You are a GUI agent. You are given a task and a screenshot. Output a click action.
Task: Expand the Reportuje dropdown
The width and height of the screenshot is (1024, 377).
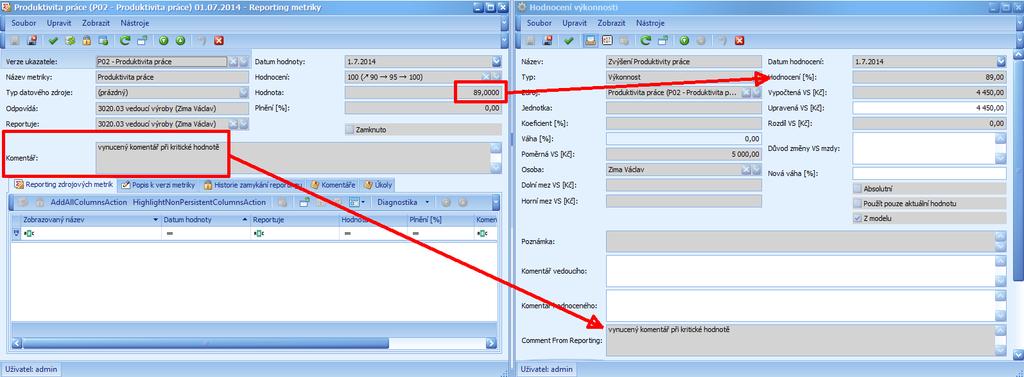244,123
